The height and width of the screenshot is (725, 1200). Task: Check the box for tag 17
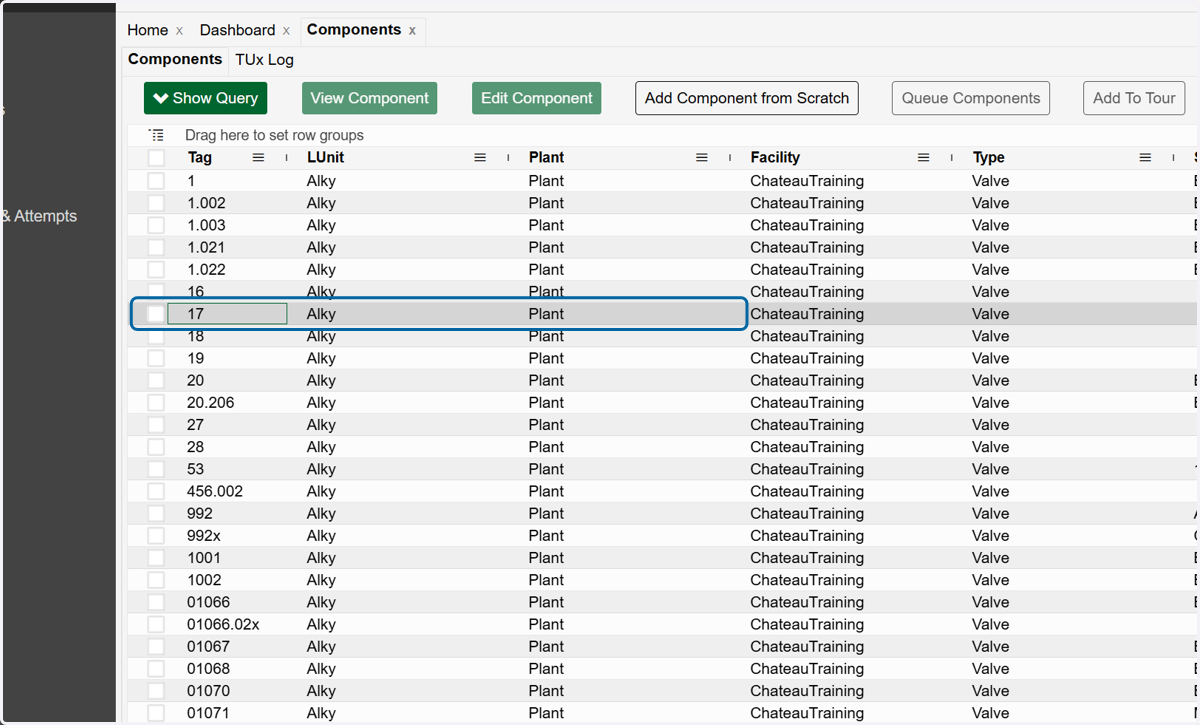click(x=156, y=314)
